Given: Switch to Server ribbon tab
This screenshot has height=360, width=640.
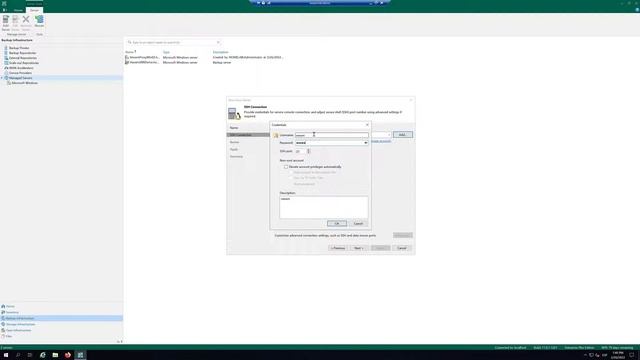Looking at the screenshot, I should (x=34, y=10).
